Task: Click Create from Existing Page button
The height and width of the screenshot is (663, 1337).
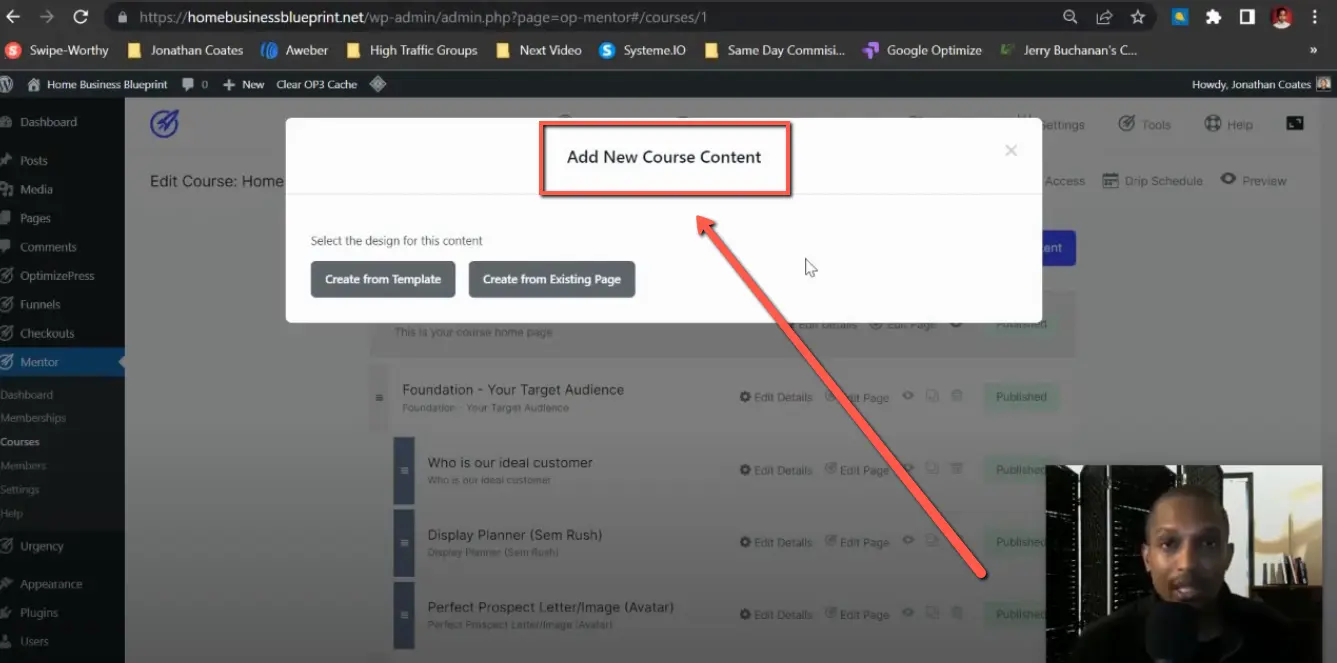Action: tap(551, 279)
